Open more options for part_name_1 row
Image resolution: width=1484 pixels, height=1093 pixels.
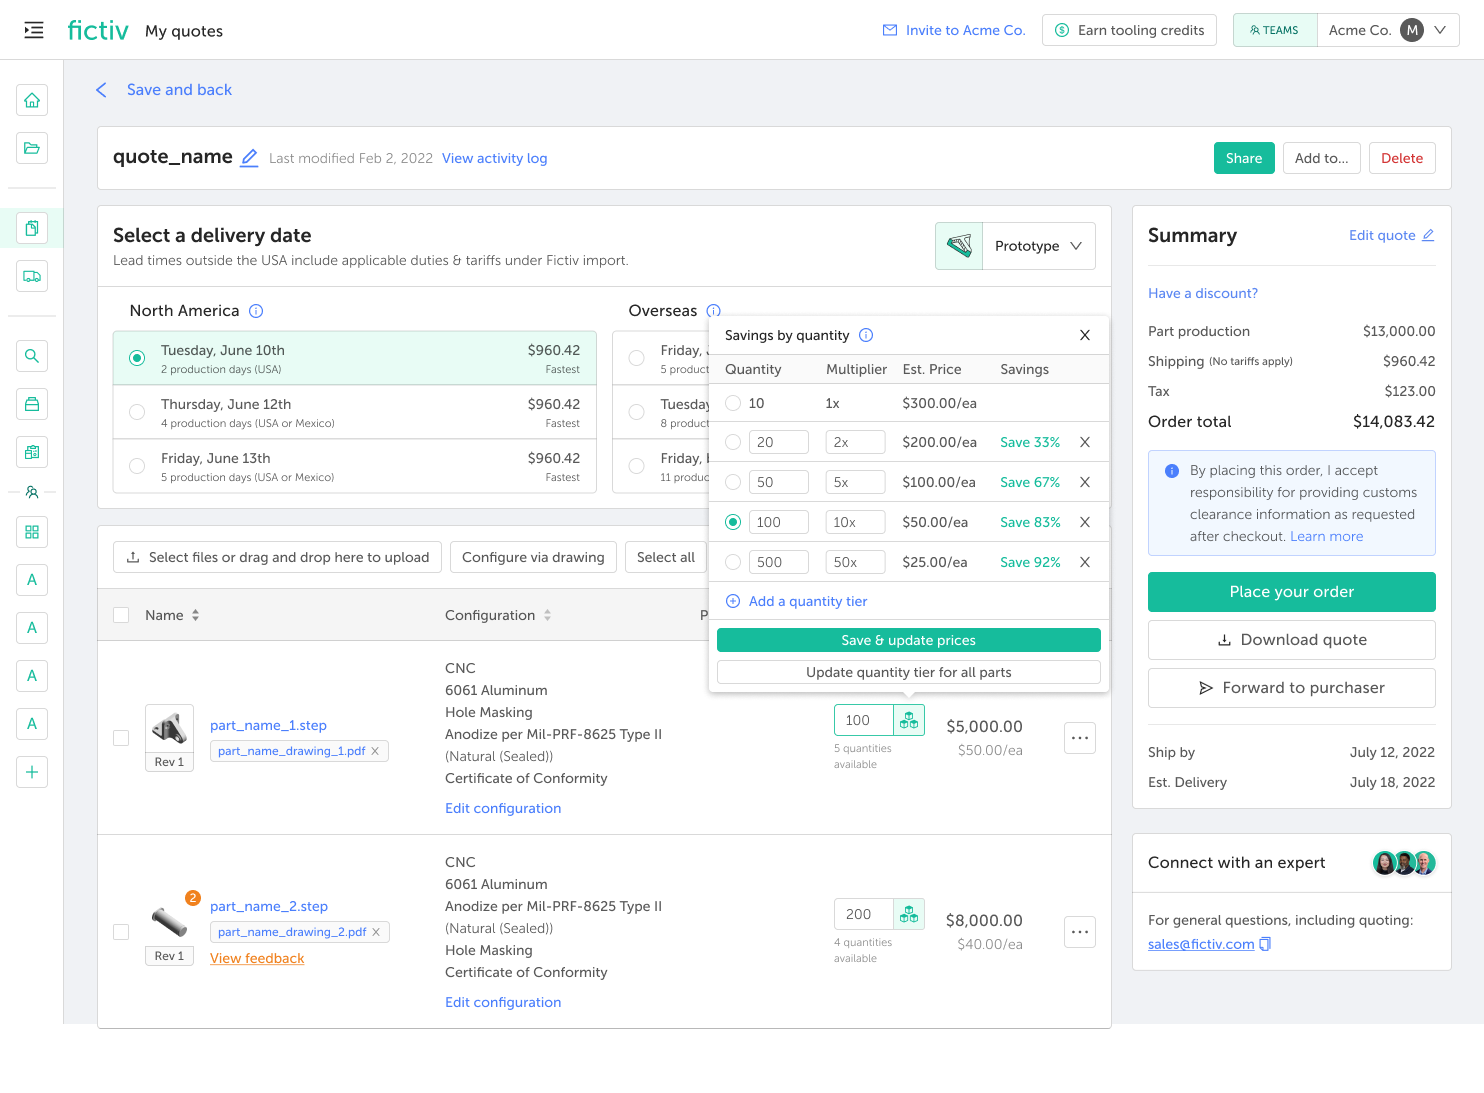(x=1080, y=738)
